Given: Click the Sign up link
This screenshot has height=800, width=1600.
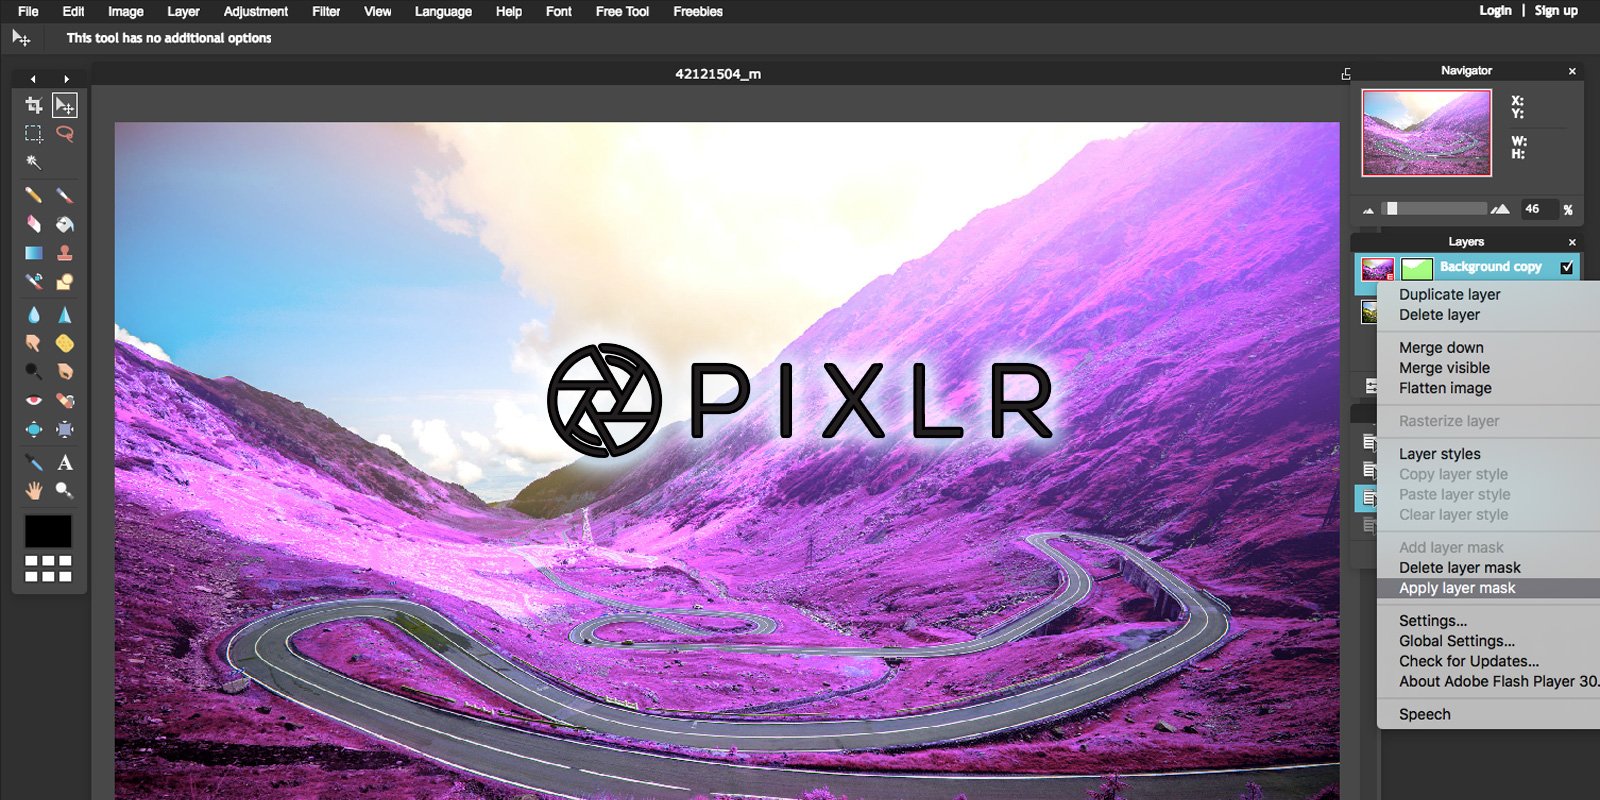Looking at the screenshot, I should (1556, 11).
